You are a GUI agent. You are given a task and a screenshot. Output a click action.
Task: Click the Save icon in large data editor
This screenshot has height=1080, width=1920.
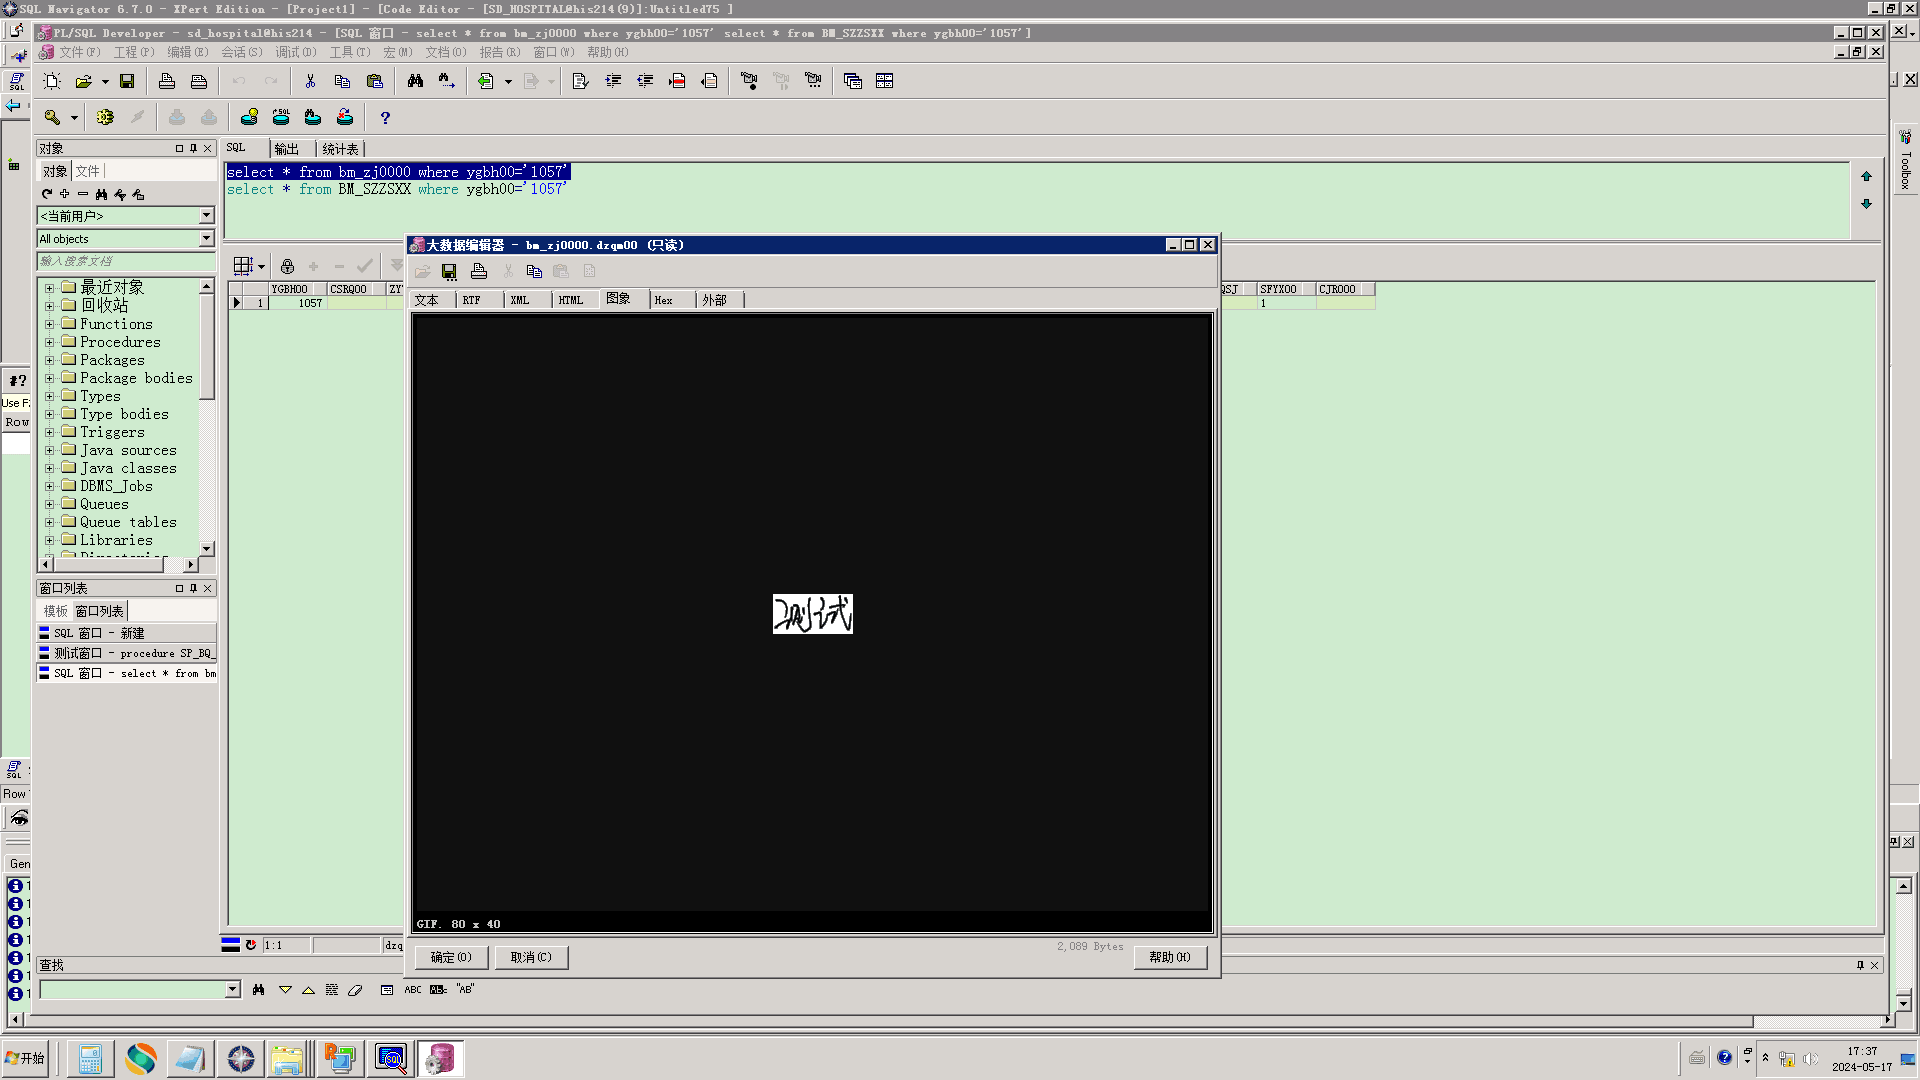point(449,271)
